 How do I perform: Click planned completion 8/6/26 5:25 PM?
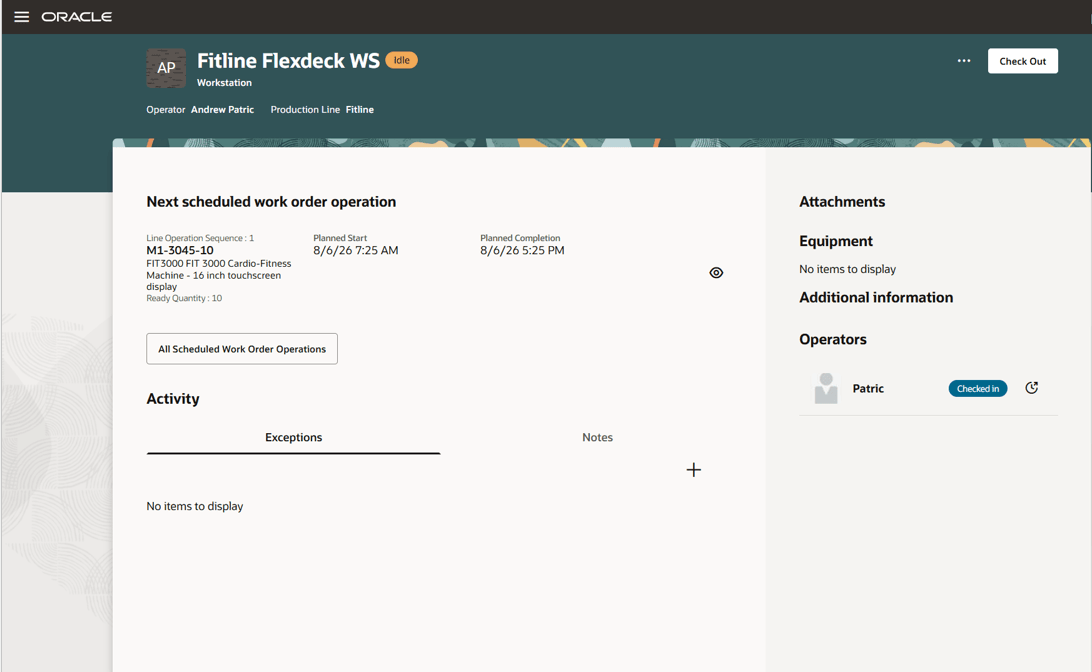[522, 251]
